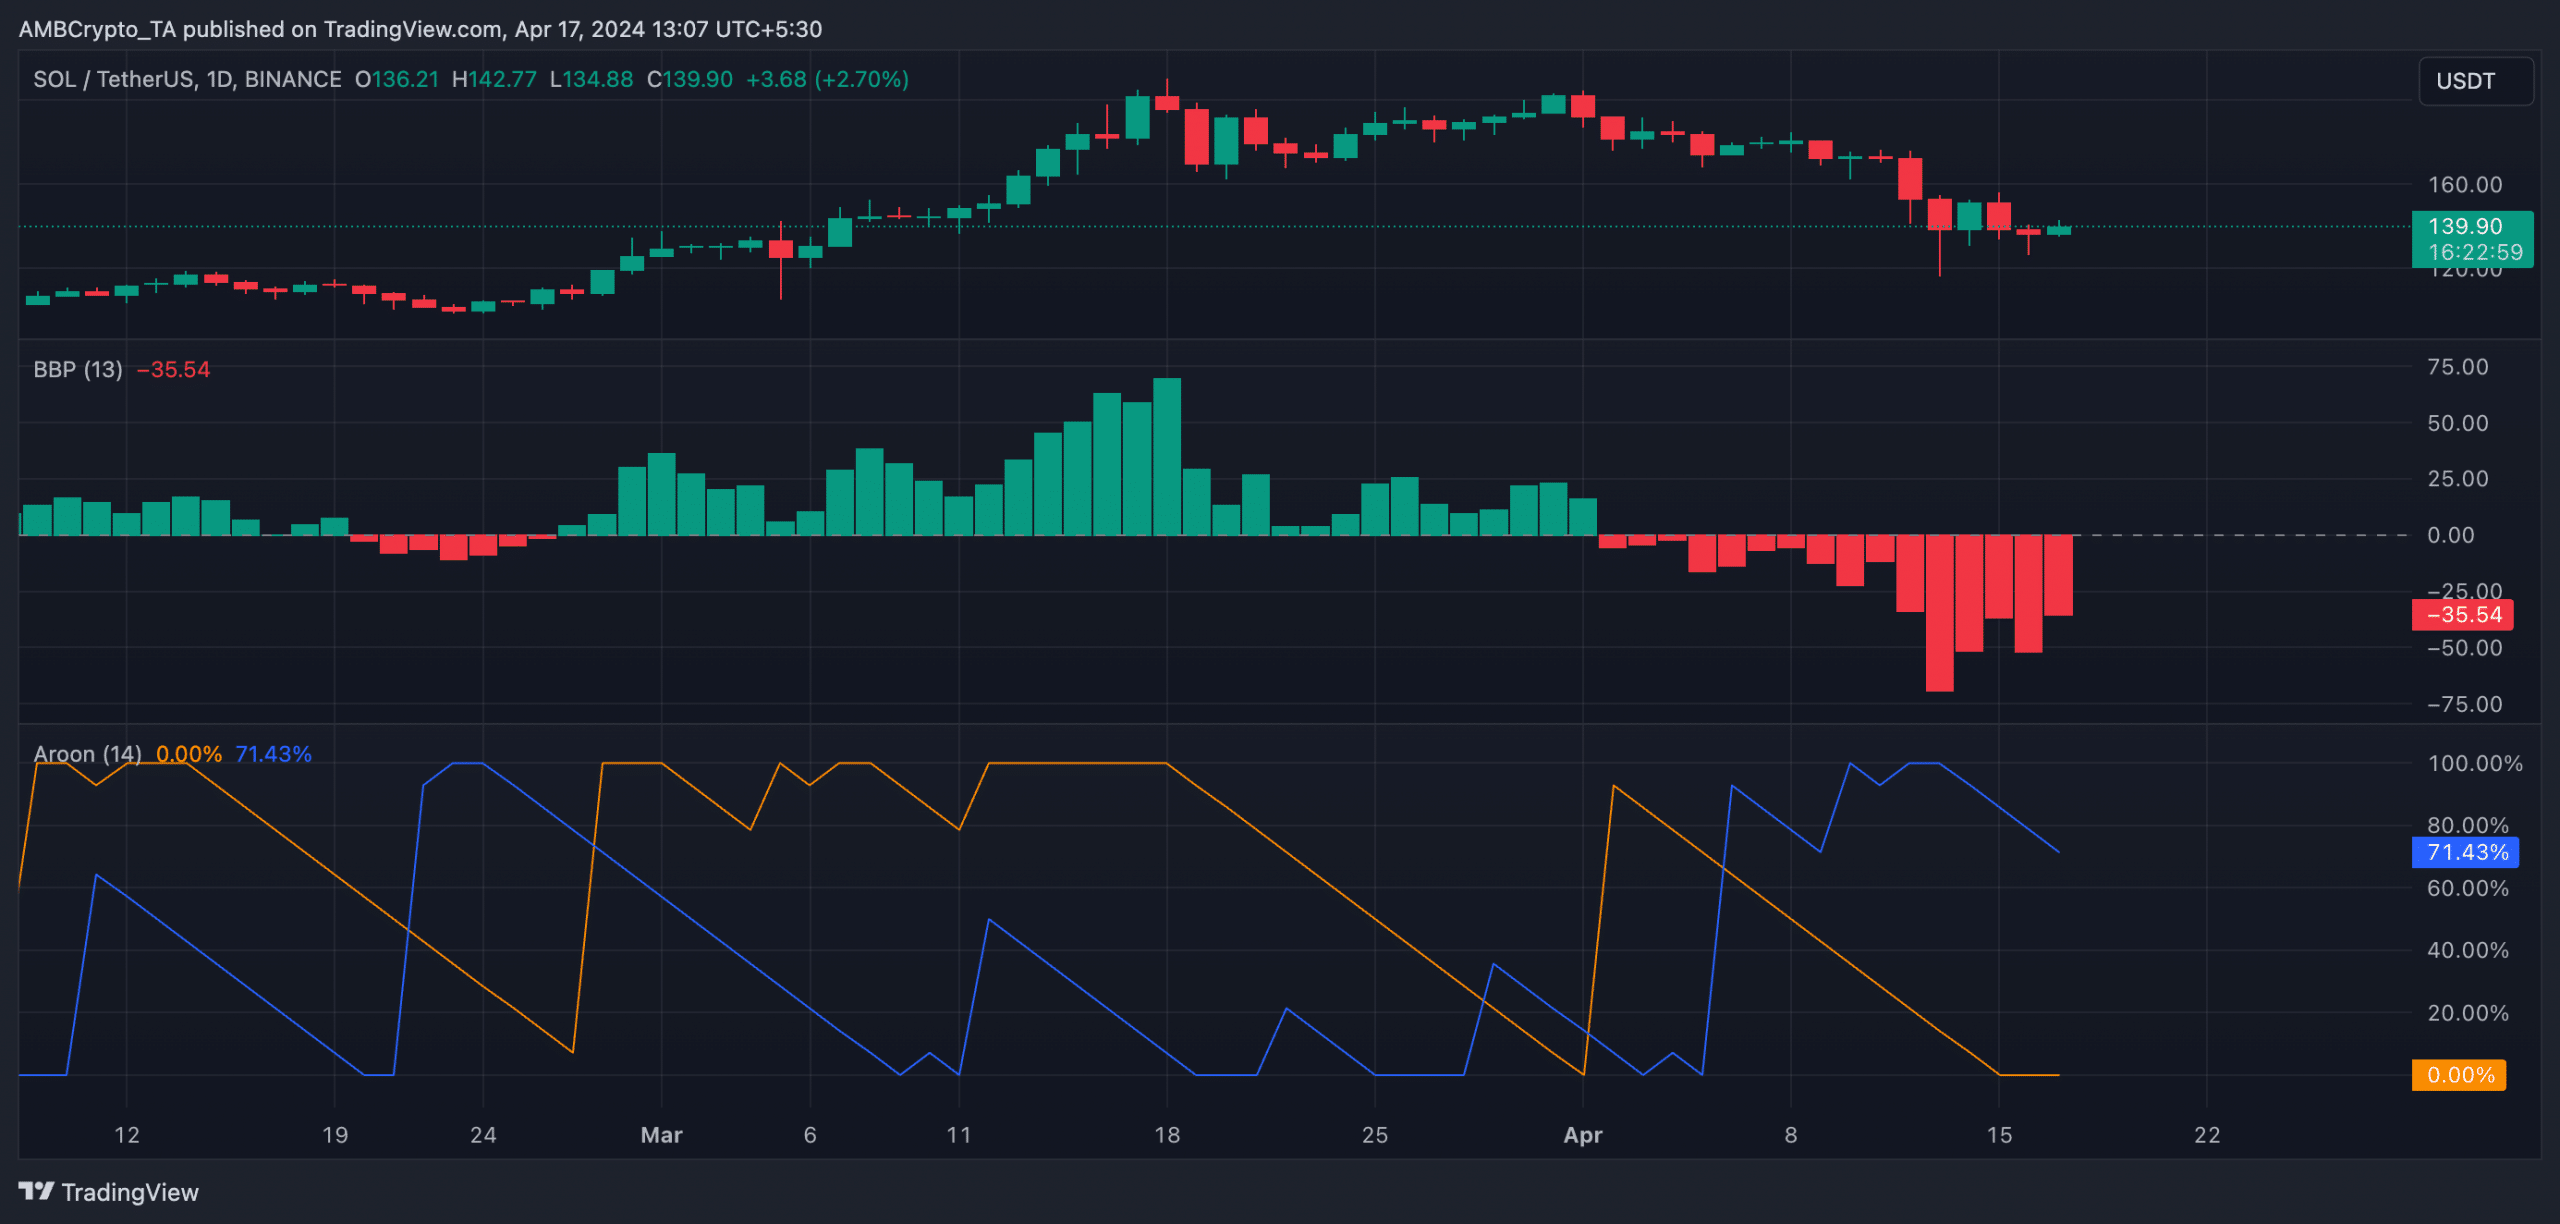The height and width of the screenshot is (1224, 2560).
Task: Click the 18 date label on time axis
Action: (x=1167, y=1135)
